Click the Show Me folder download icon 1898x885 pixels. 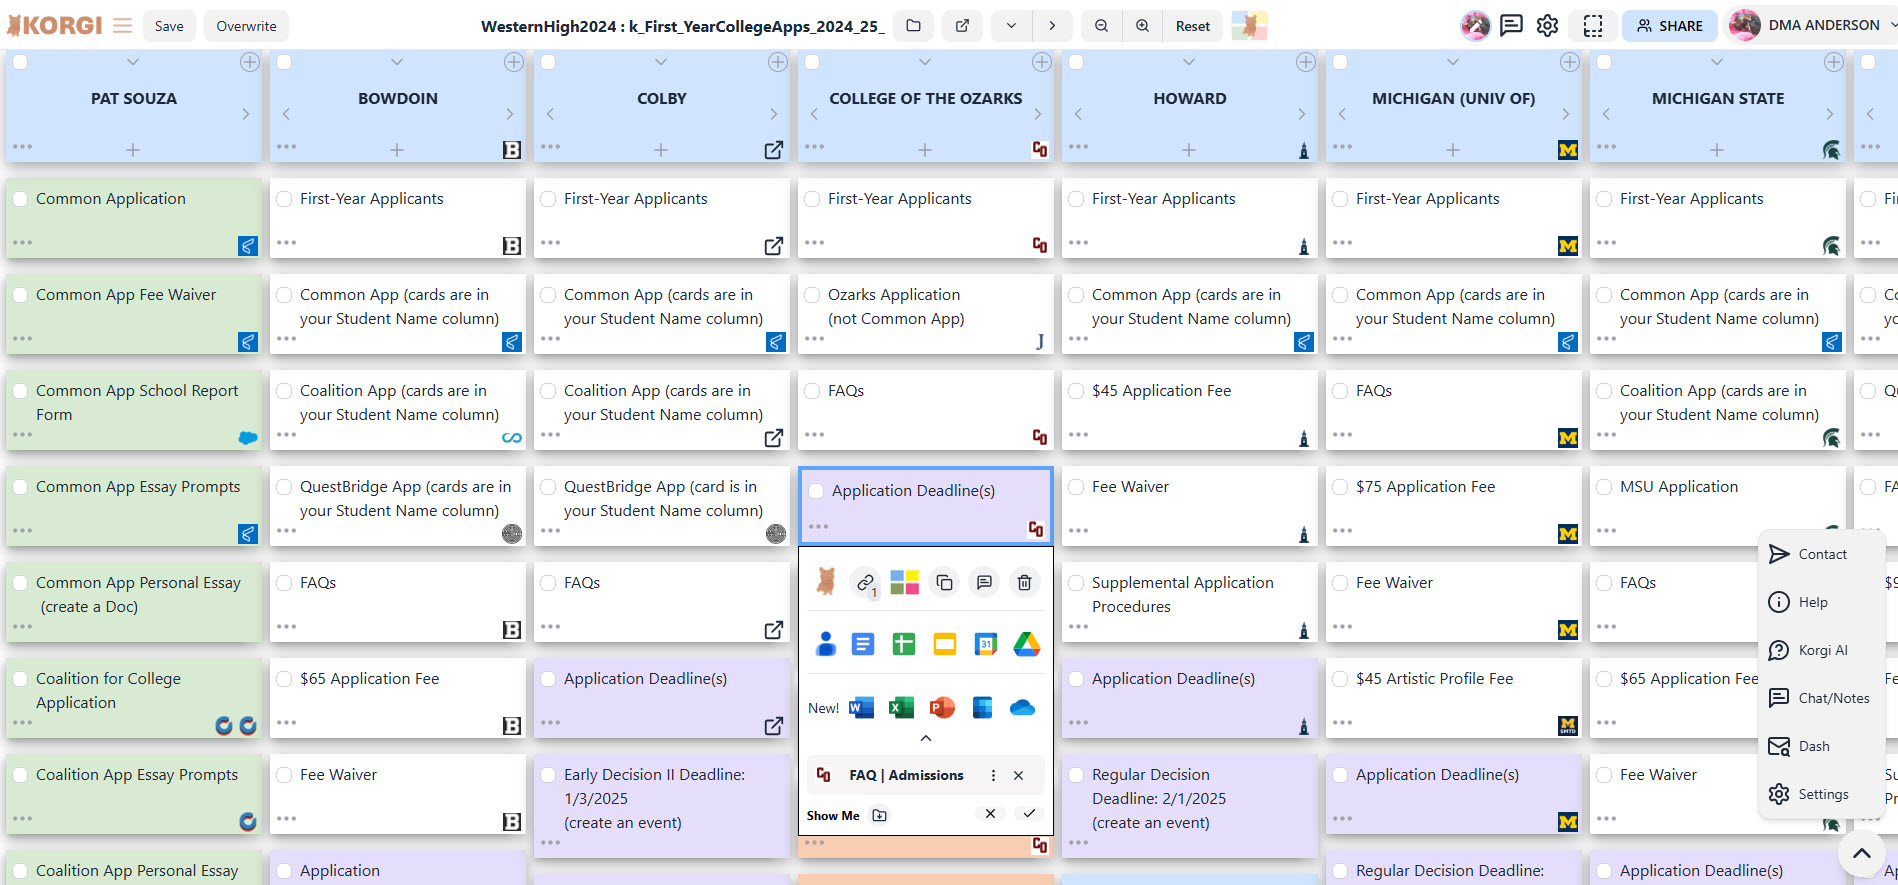(x=879, y=815)
